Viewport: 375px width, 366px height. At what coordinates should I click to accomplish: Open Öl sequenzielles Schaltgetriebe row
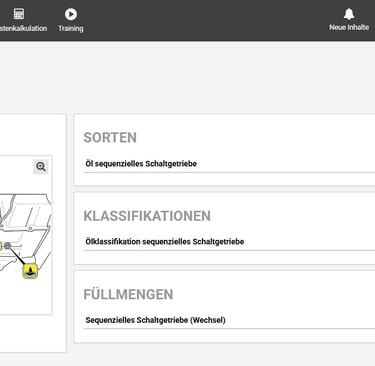(229, 164)
